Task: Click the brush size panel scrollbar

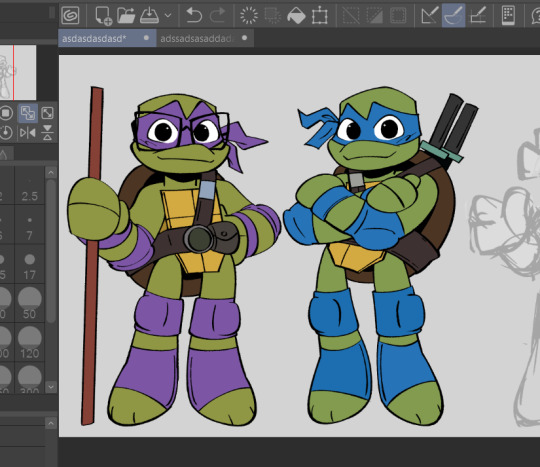Action: [x=51, y=251]
